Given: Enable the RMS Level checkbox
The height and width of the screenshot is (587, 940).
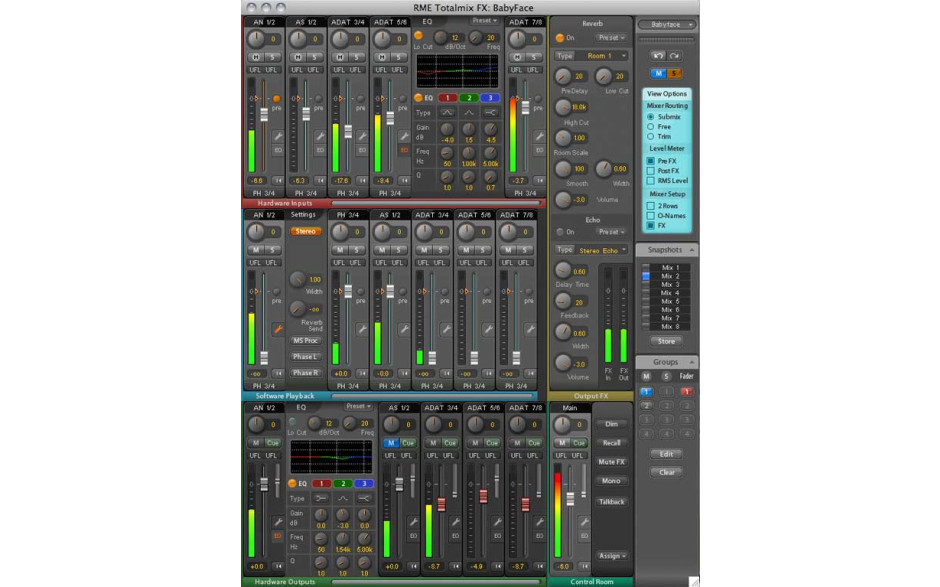Looking at the screenshot, I should pyautogui.click(x=650, y=180).
